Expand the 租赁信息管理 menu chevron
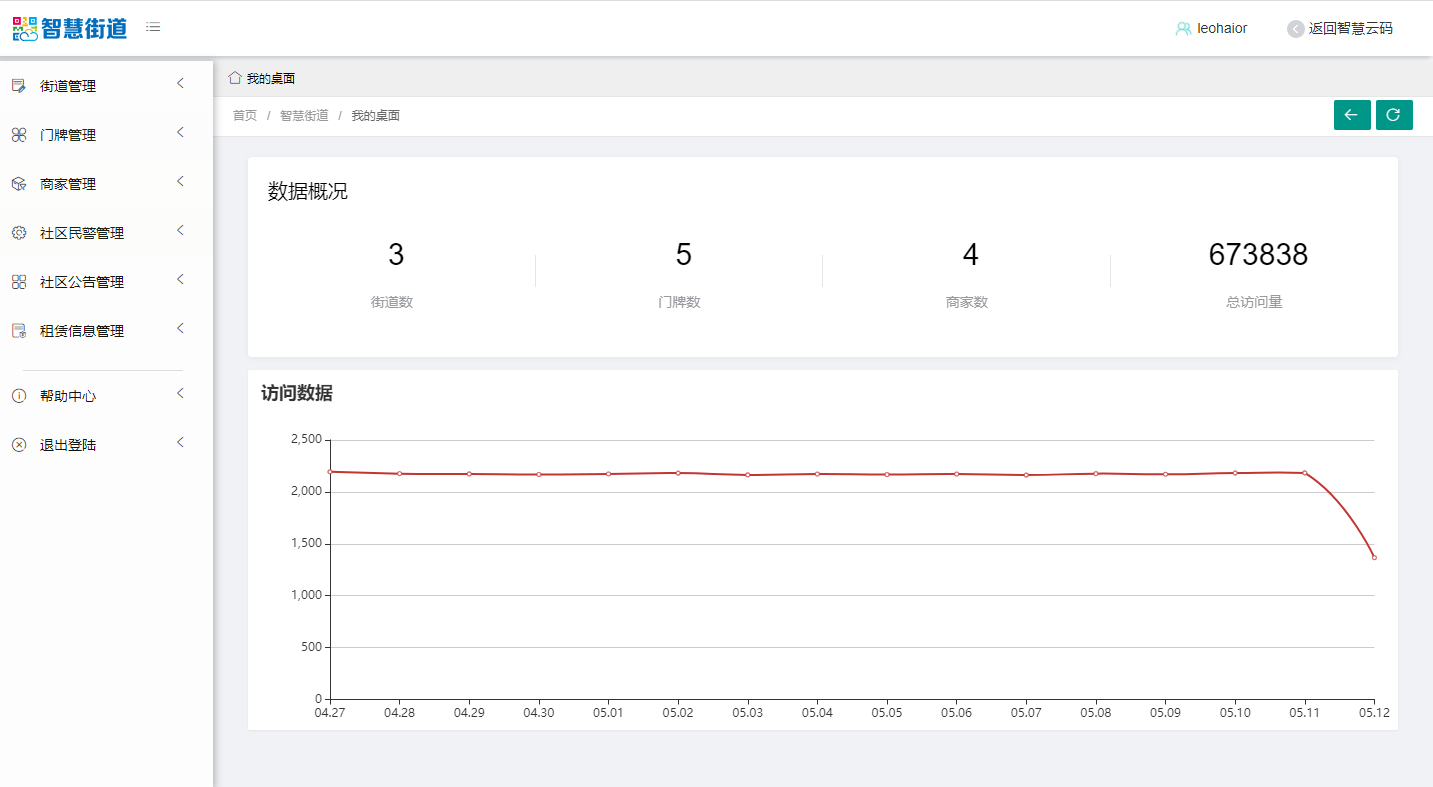The width and height of the screenshot is (1433, 787). [180, 329]
